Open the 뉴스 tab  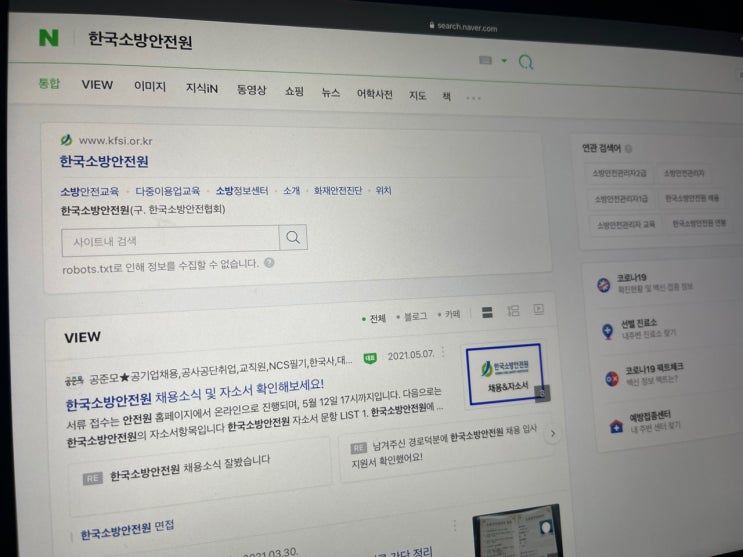tap(331, 92)
